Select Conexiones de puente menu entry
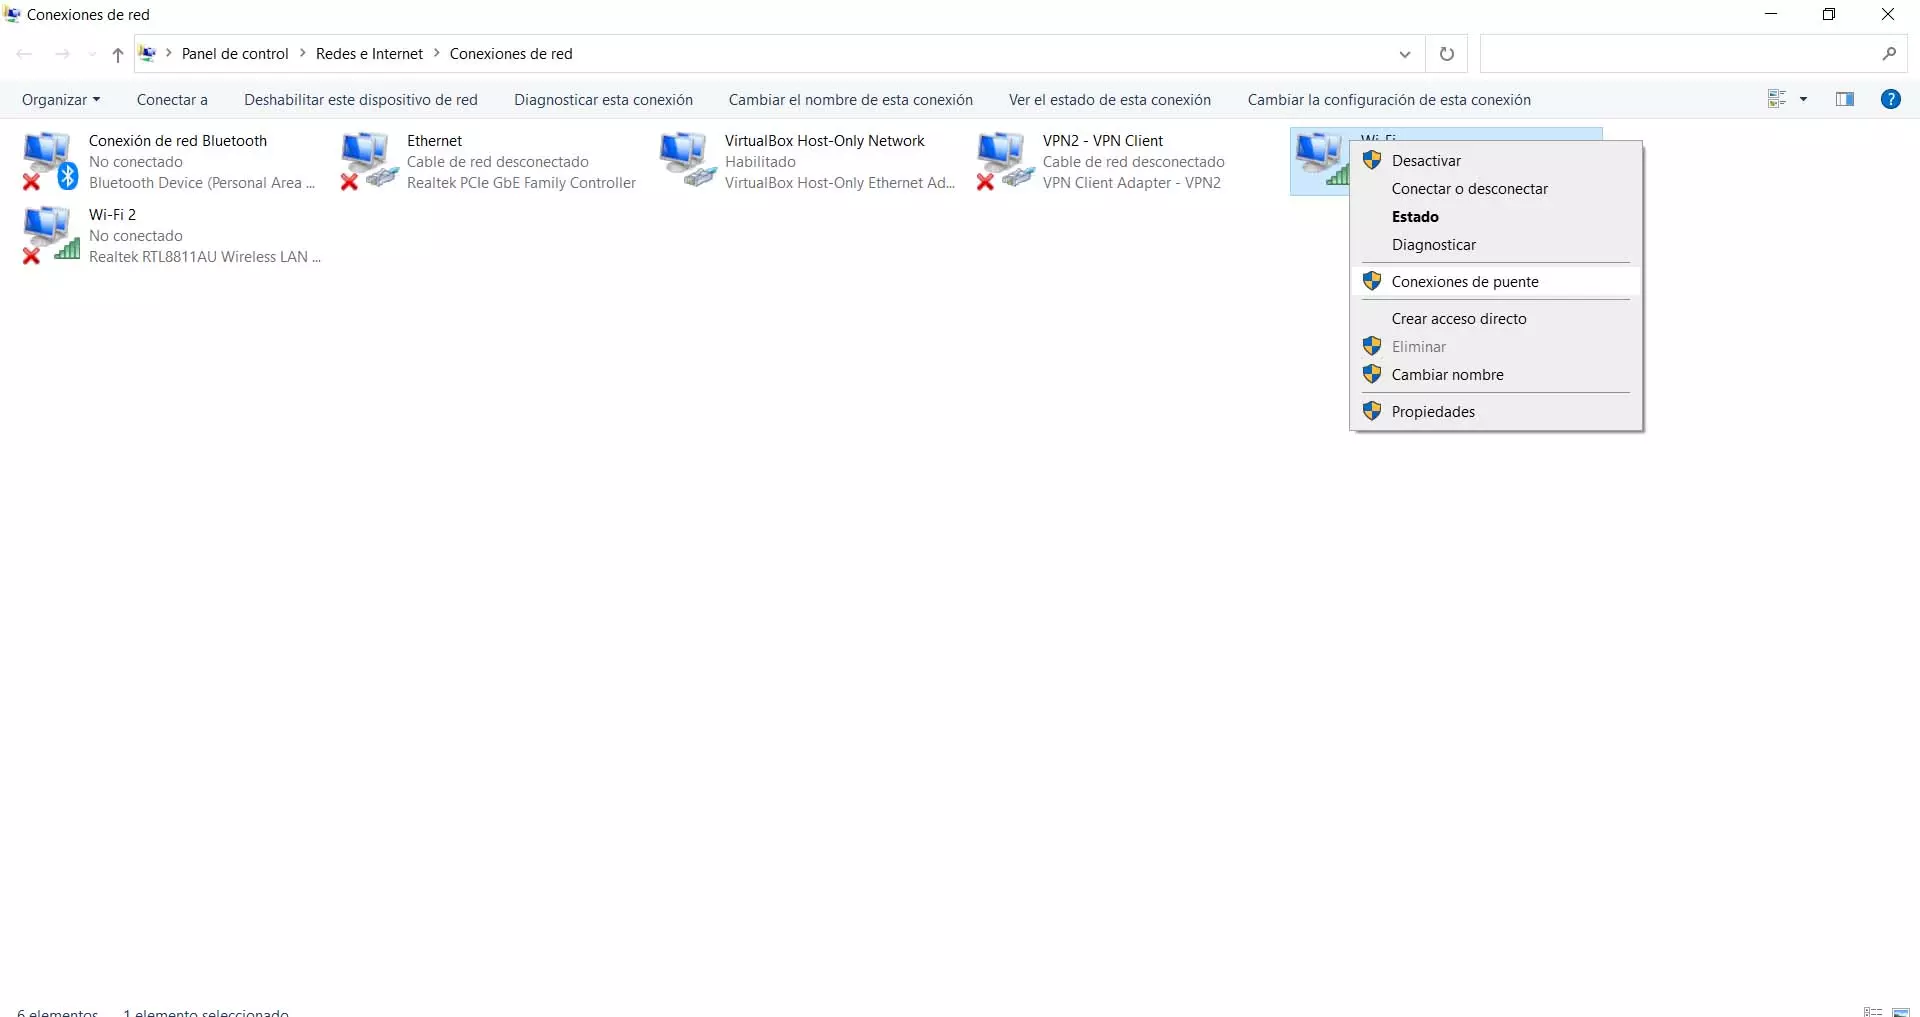This screenshot has height=1017, width=1920. [x=1496, y=282]
